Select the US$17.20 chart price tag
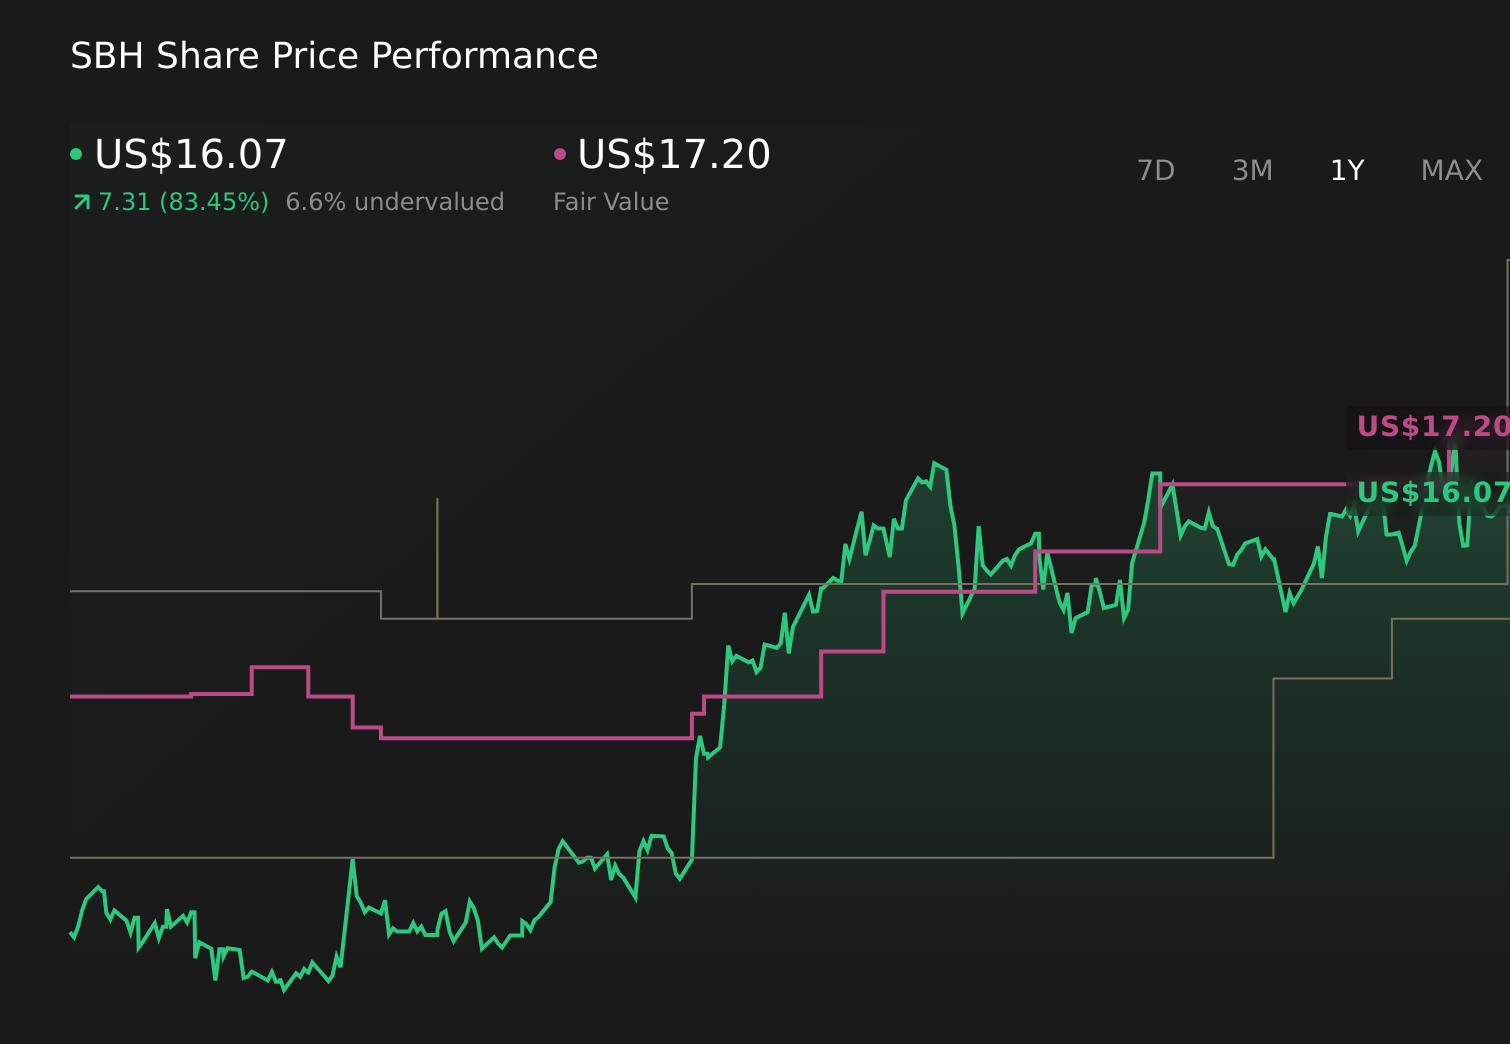Screen dimensions: 1510x1044 coord(1432,426)
